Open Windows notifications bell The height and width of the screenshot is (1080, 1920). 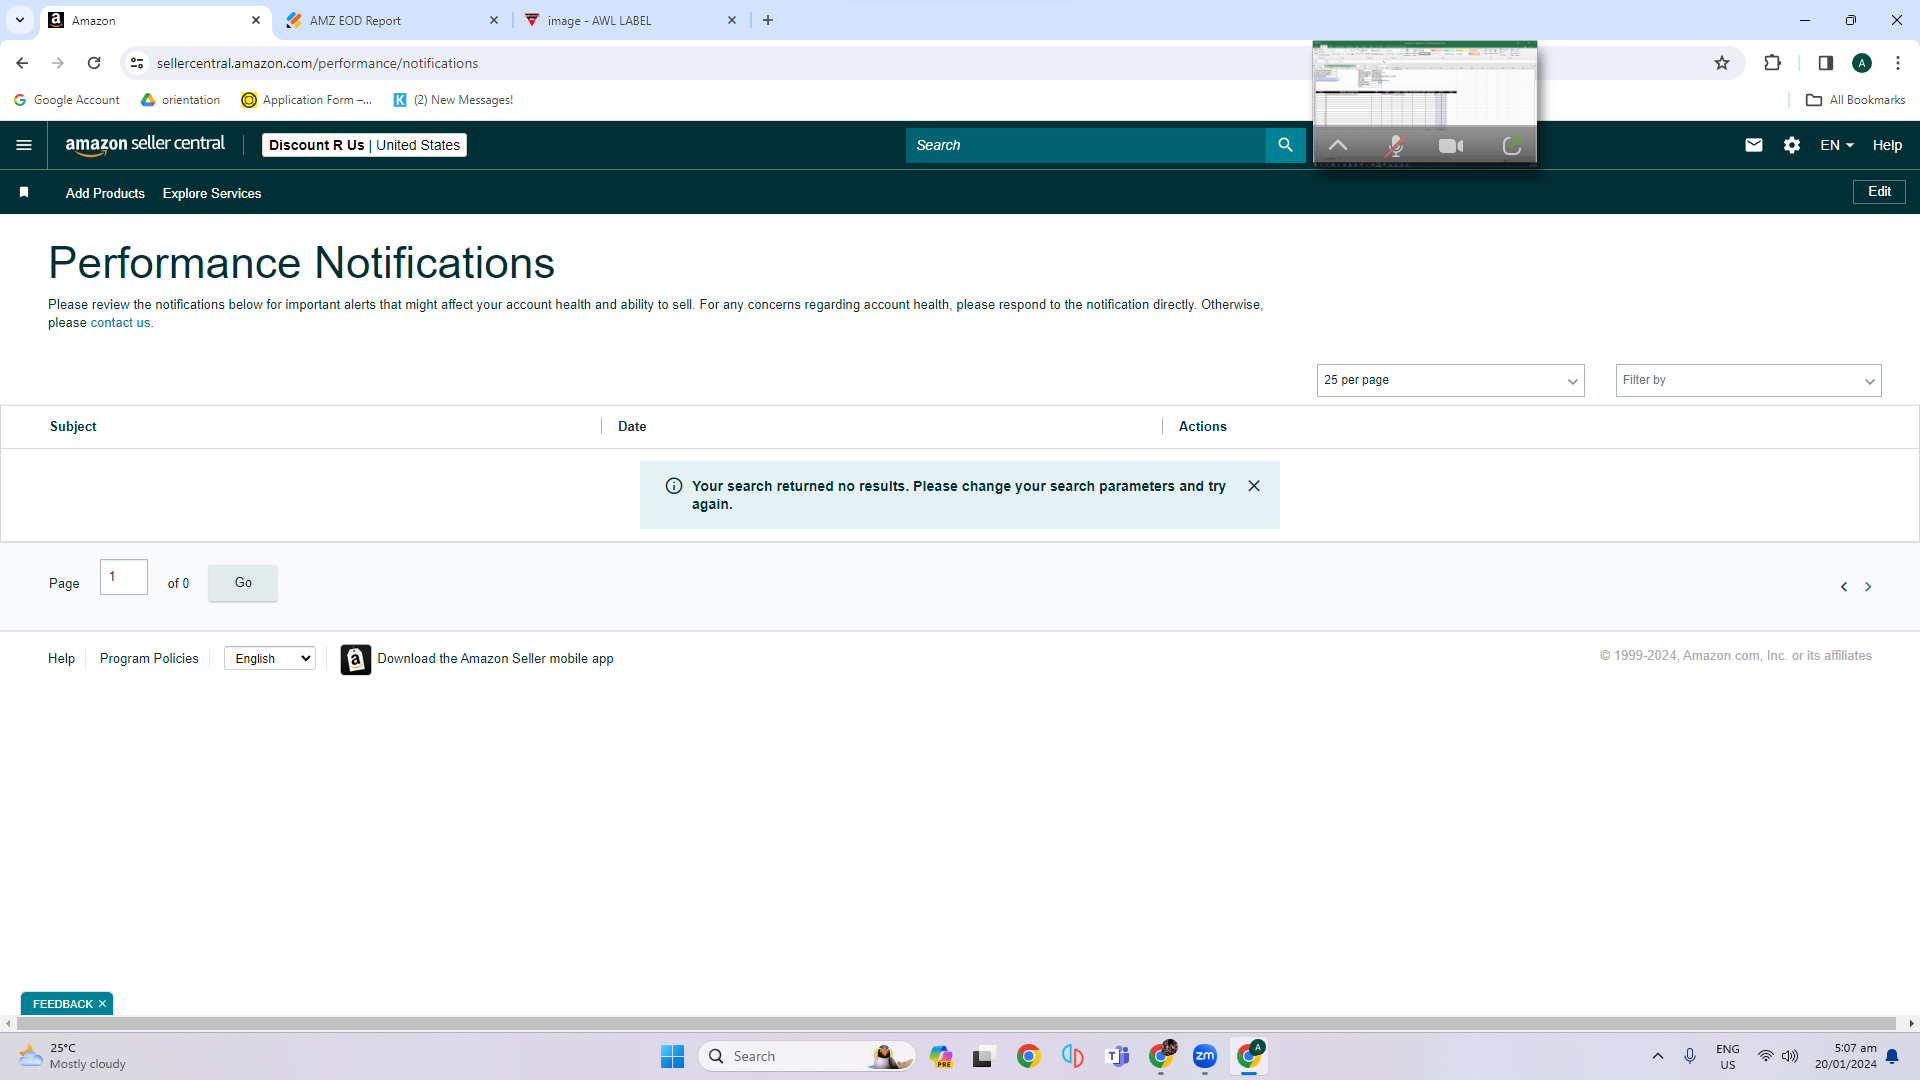tap(1892, 1056)
